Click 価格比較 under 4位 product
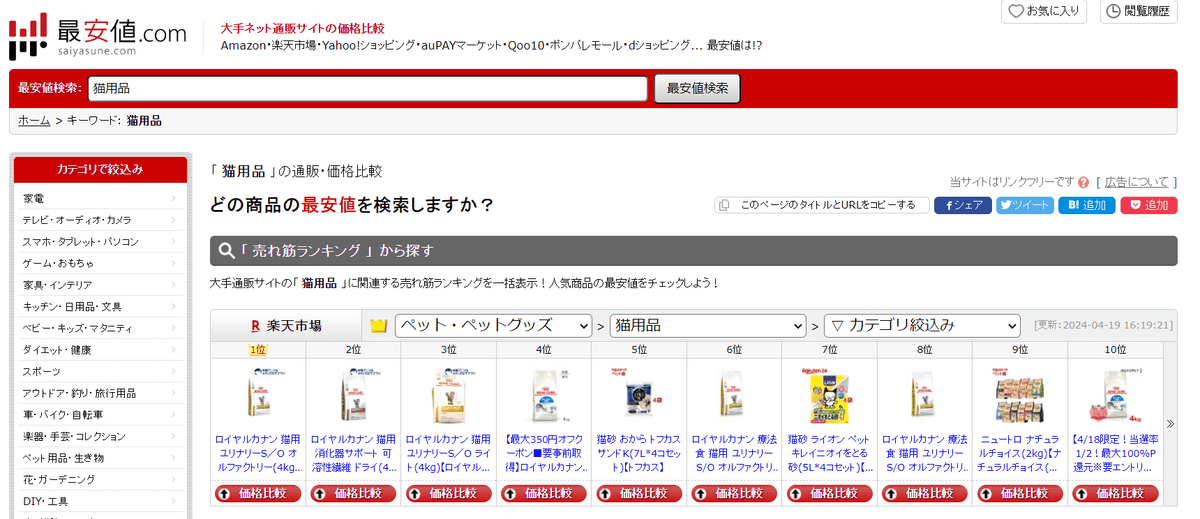 [x=544, y=493]
